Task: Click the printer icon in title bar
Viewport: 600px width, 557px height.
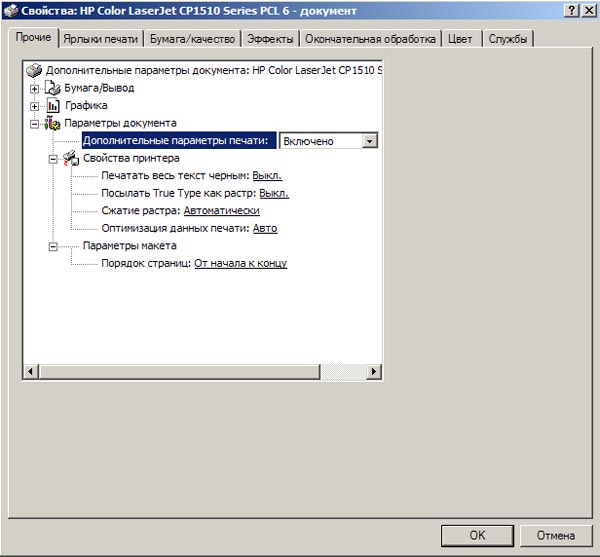Action: pyautogui.click(x=11, y=10)
